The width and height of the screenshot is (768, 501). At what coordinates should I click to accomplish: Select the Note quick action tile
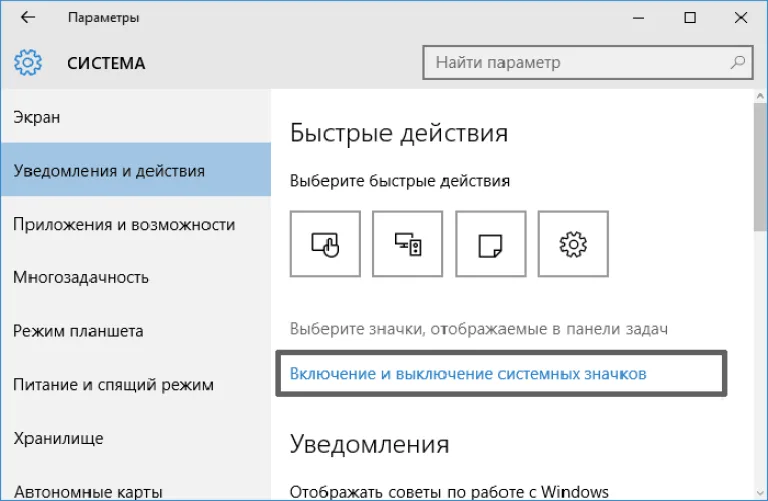(x=491, y=244)
